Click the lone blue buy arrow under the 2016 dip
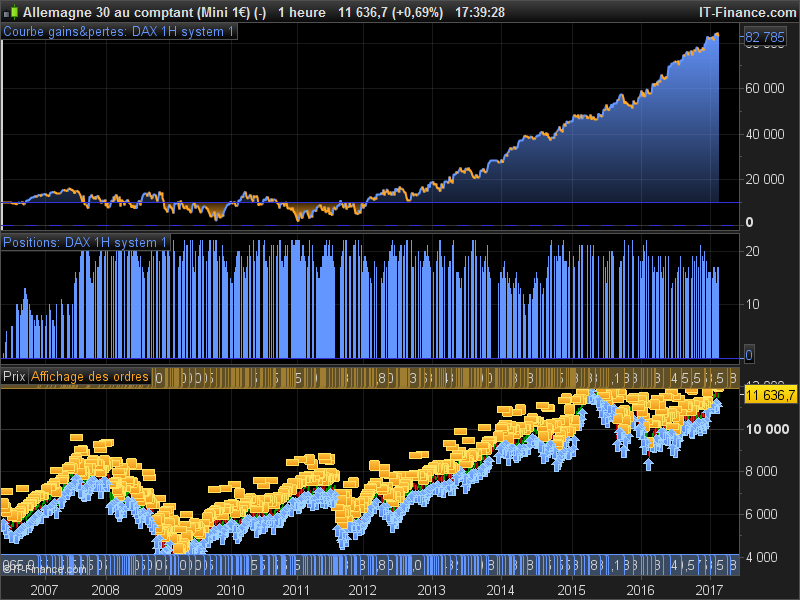 click(x=648, y=464)
